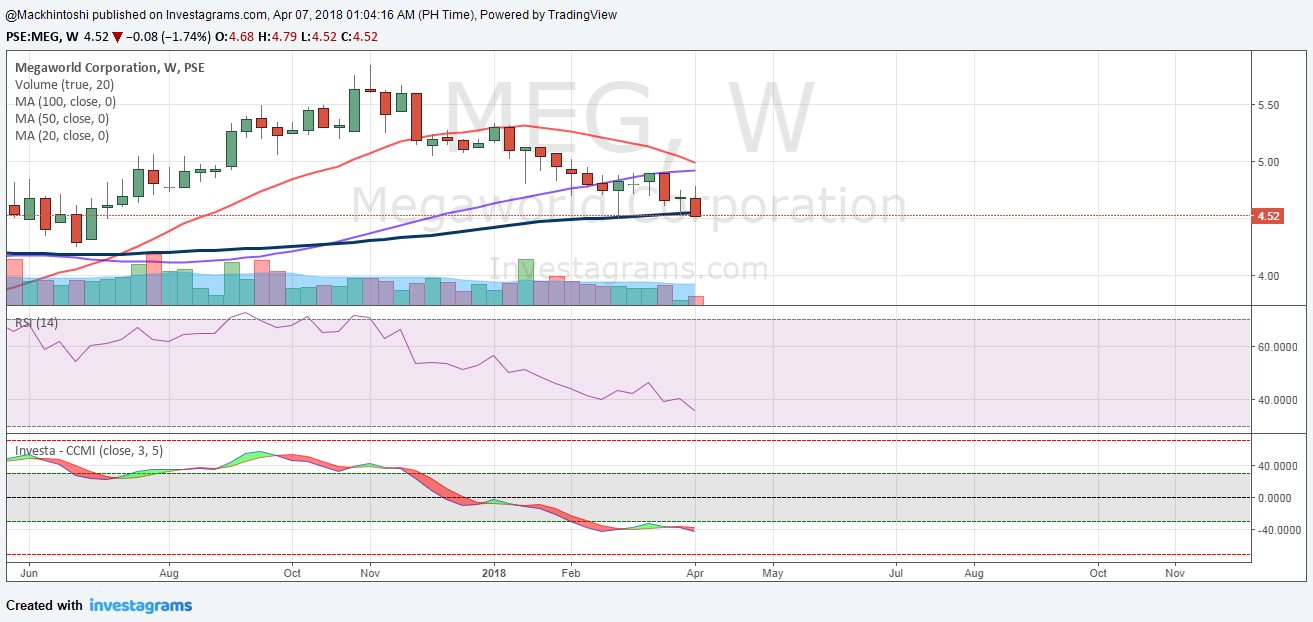Select the Volume (true, 20) legend entry

[x=64, y=85]
